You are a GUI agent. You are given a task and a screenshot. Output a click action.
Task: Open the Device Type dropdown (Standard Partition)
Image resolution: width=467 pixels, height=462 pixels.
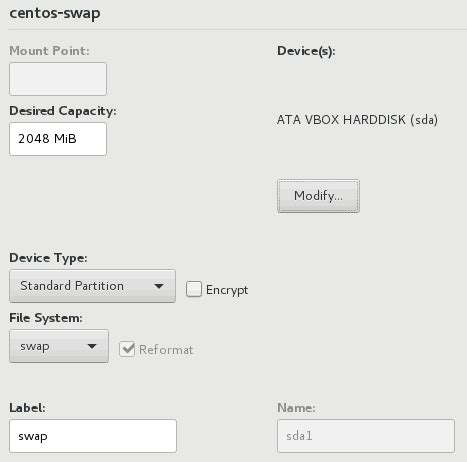(x=92, y=286)
